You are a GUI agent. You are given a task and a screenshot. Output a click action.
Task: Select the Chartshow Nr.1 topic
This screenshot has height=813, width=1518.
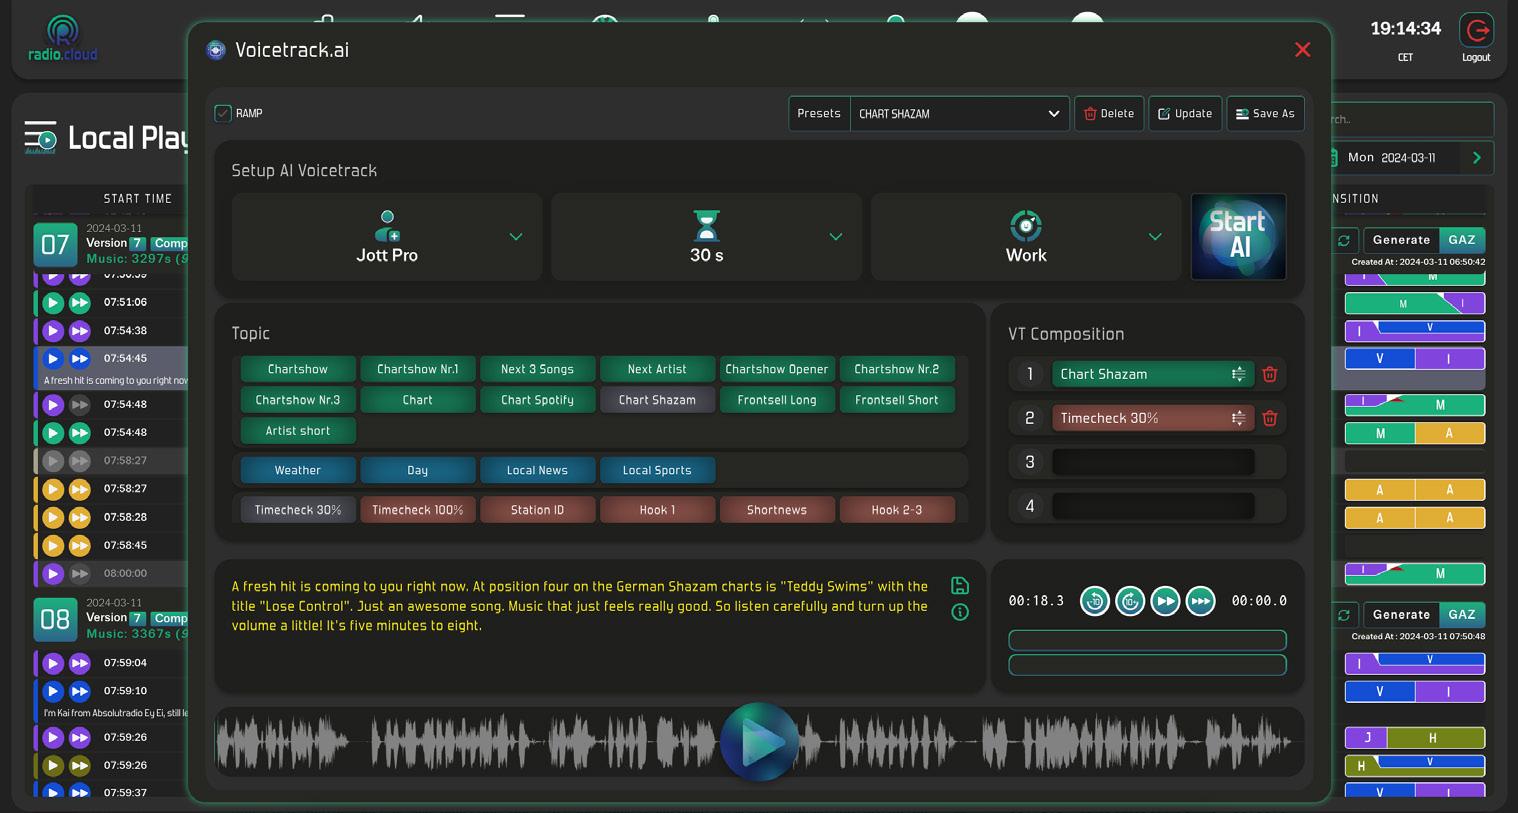click(417, 369)
